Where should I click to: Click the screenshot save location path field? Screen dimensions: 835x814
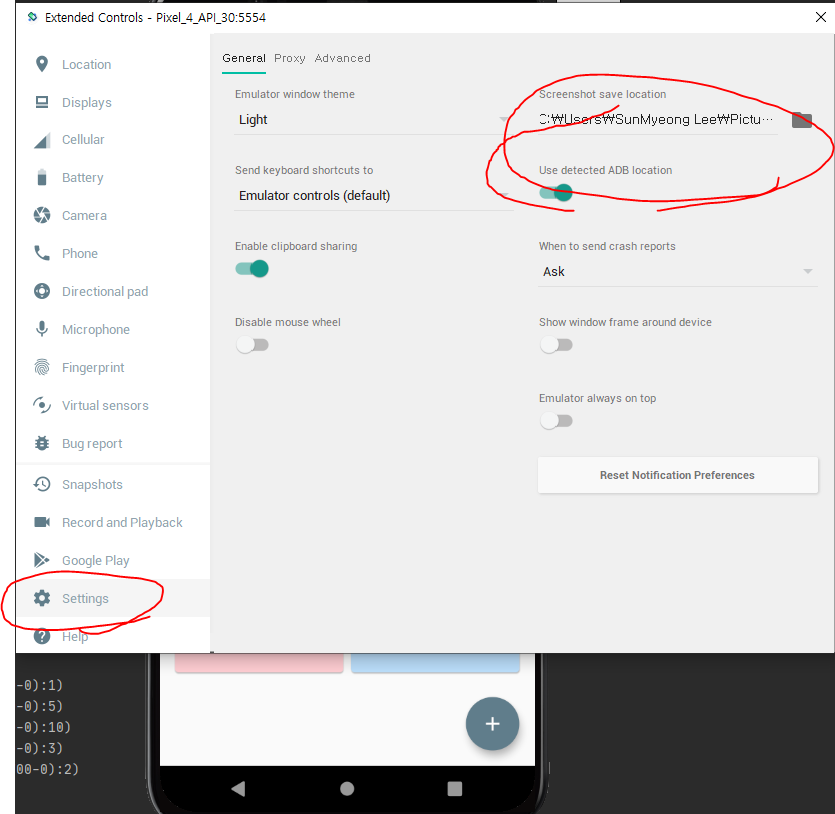tap(658, 120)
